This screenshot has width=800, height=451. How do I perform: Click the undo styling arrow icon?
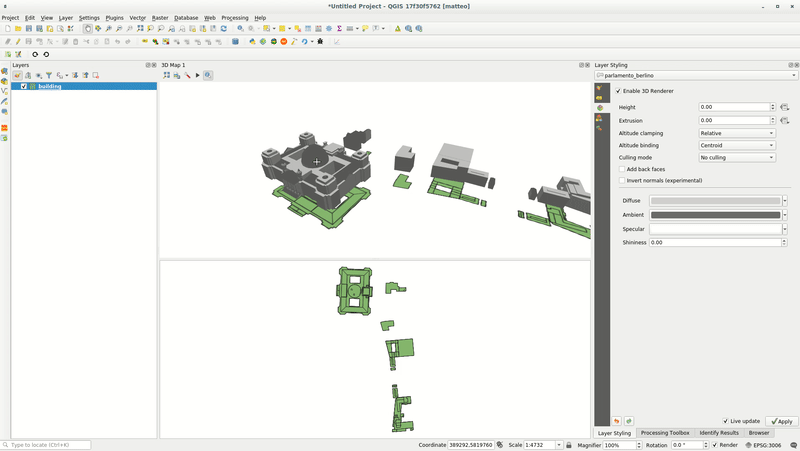(x=617, y=421)
